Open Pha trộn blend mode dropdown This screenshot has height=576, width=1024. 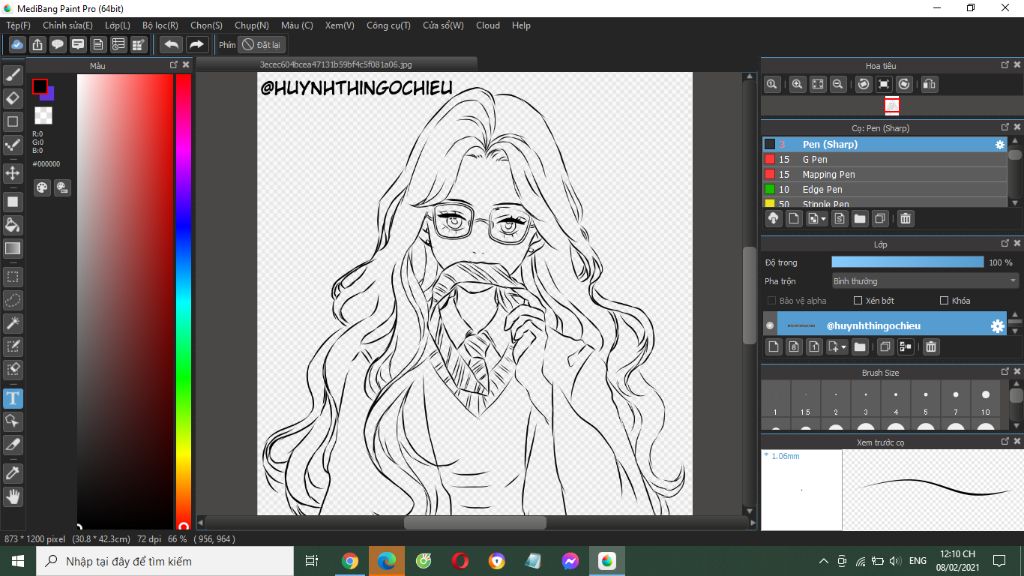pyautogui.click(x=924, y=281)
